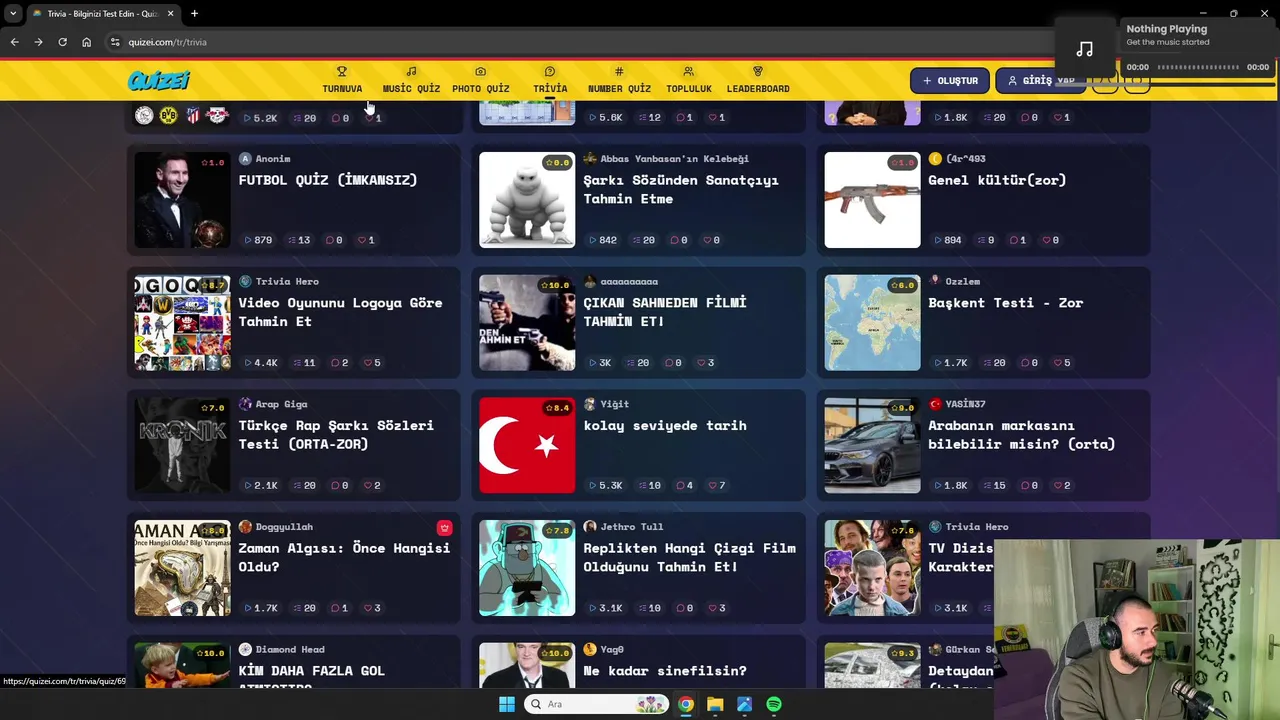Click the white Michelin figure thumbnail
1280x720 pixels.
pos(527,200)
